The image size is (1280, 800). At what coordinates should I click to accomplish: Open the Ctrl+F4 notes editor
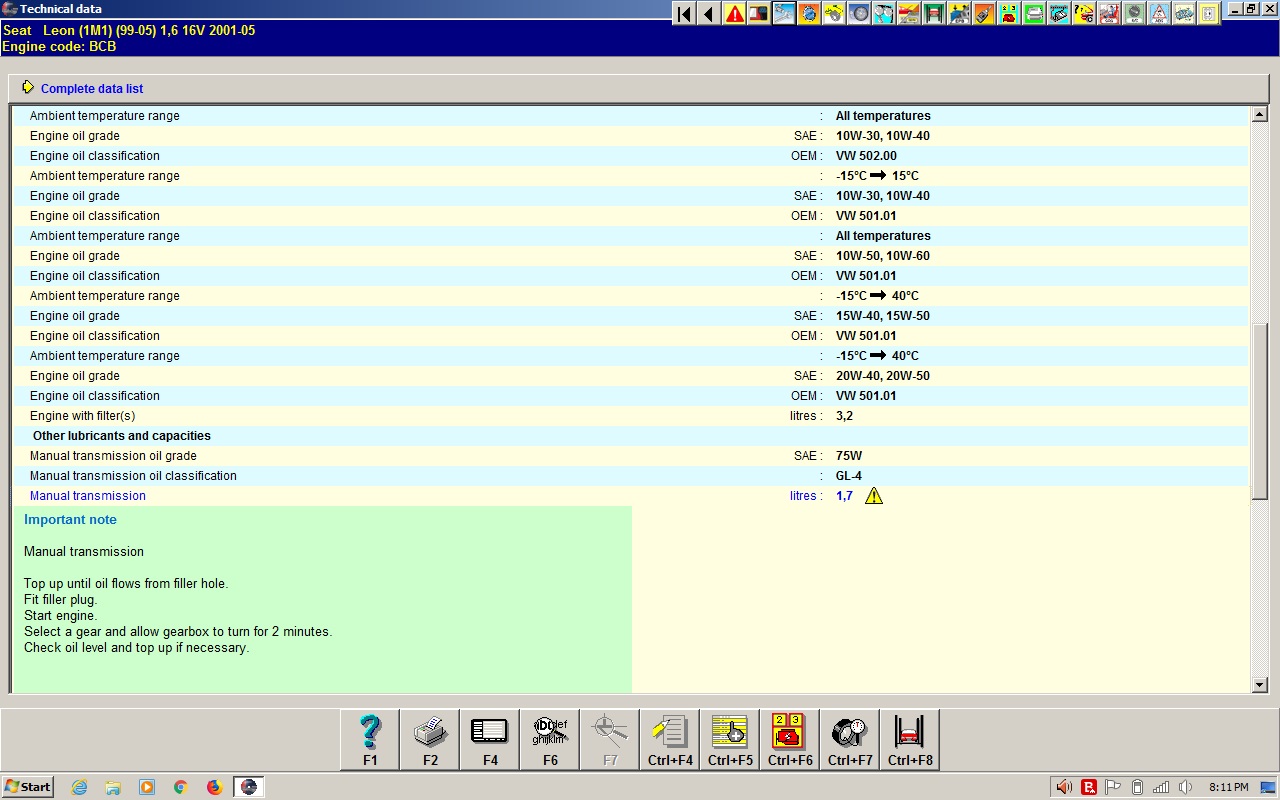(670, 740)
